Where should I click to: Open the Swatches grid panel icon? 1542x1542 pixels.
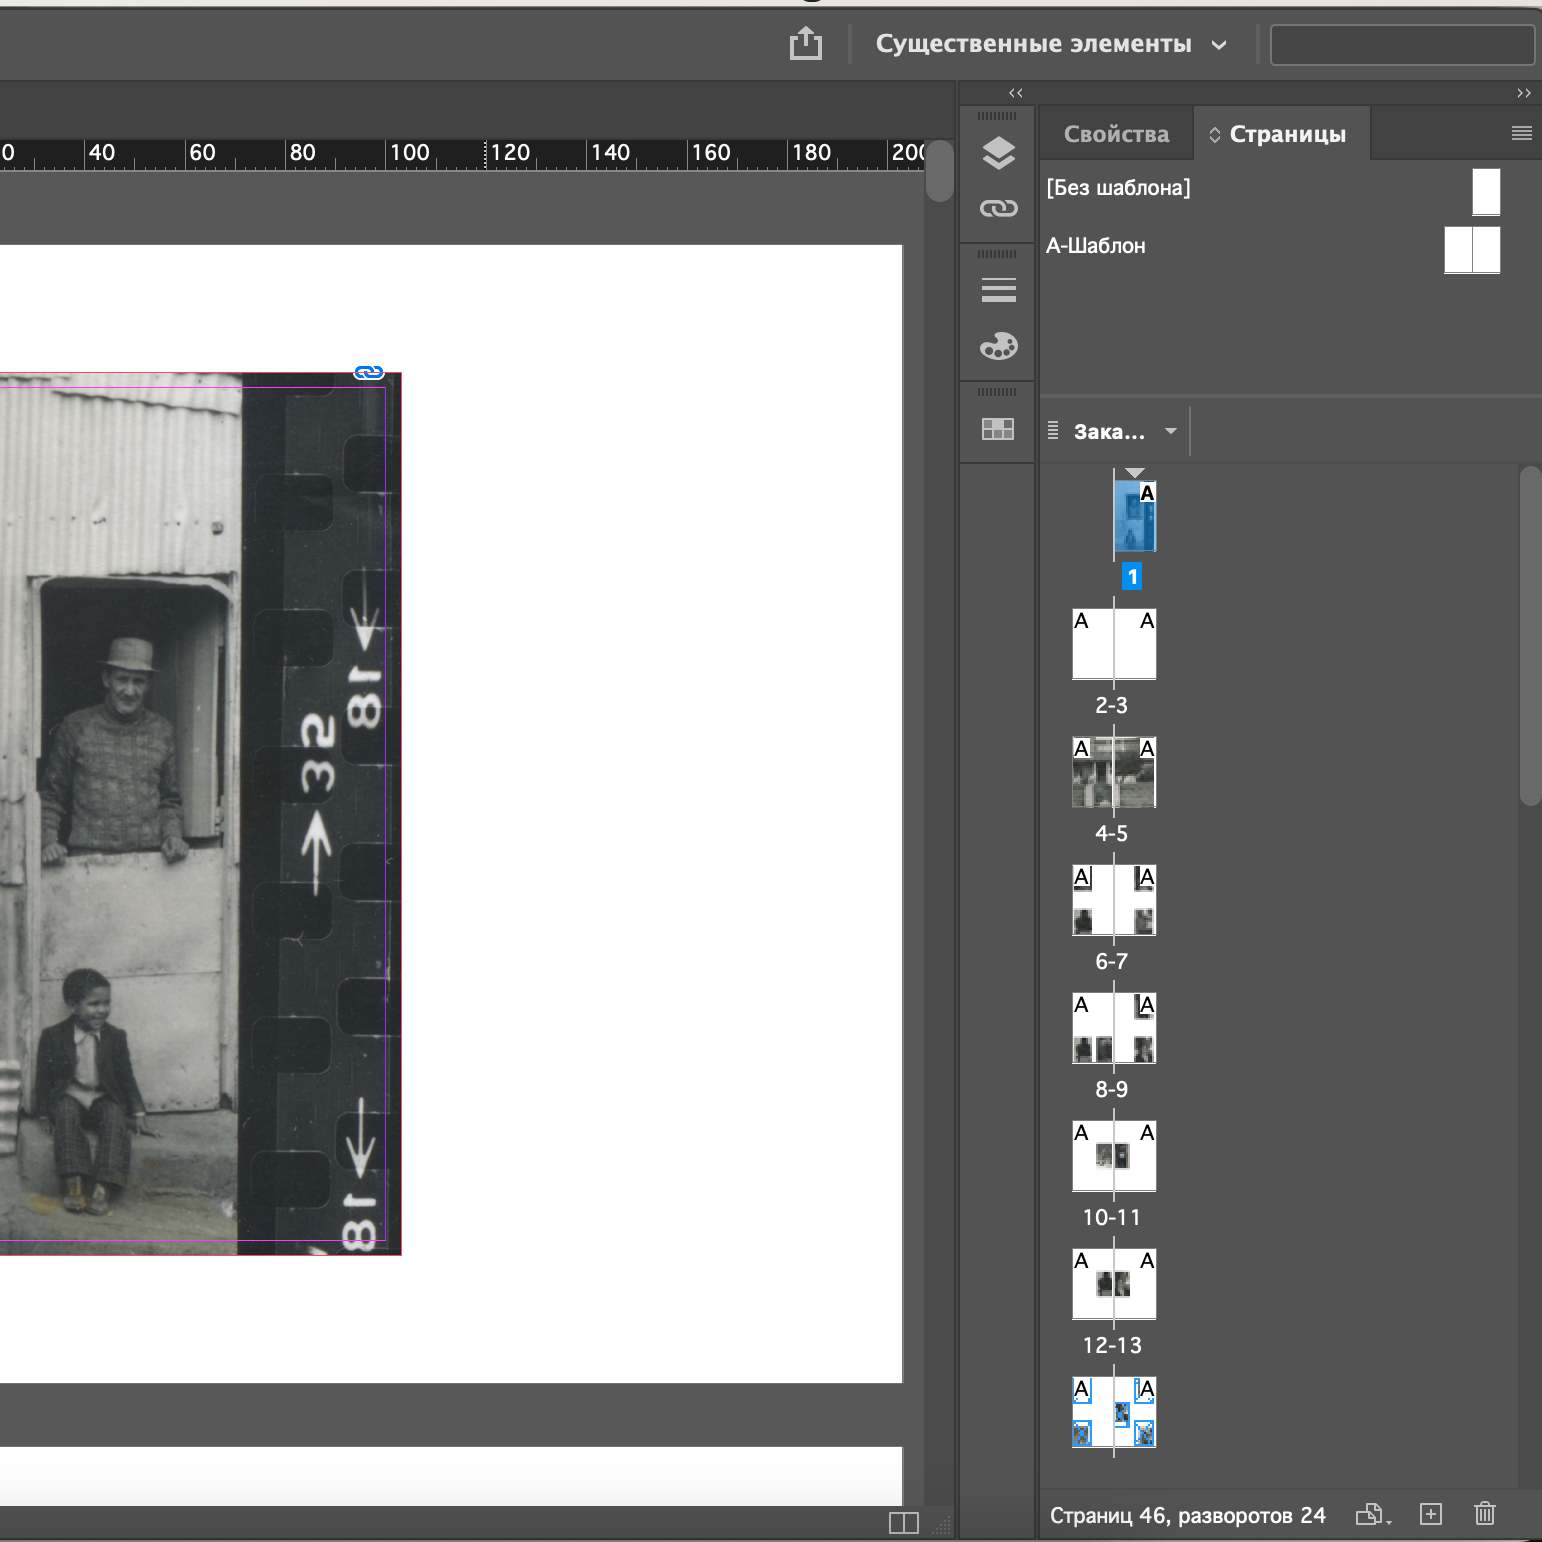coord(998,429)
